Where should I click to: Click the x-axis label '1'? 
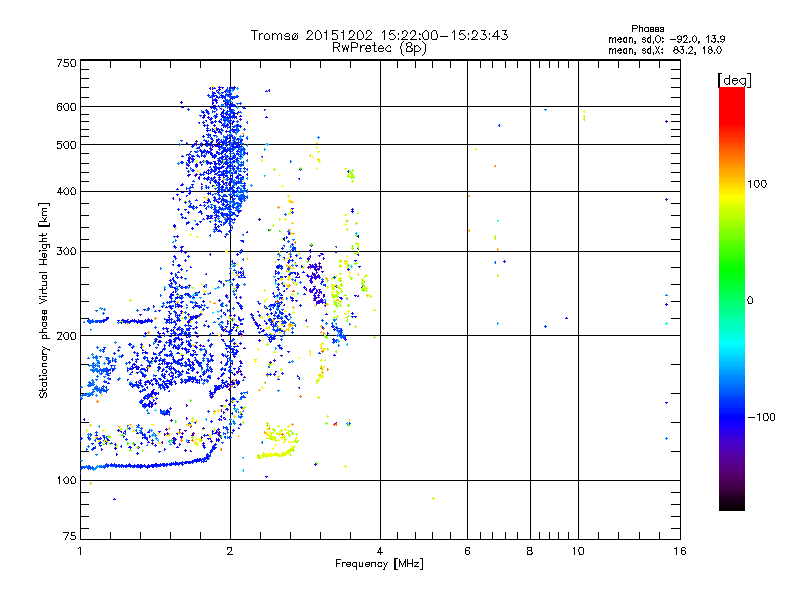[80, 551]
